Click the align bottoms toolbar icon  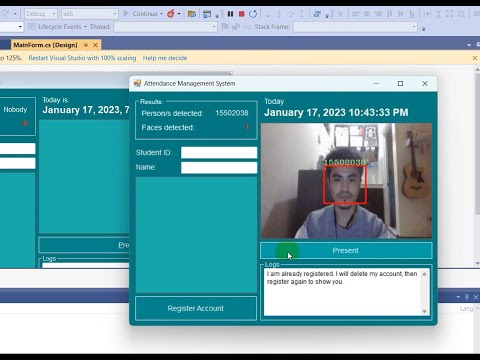click(412, 14)
